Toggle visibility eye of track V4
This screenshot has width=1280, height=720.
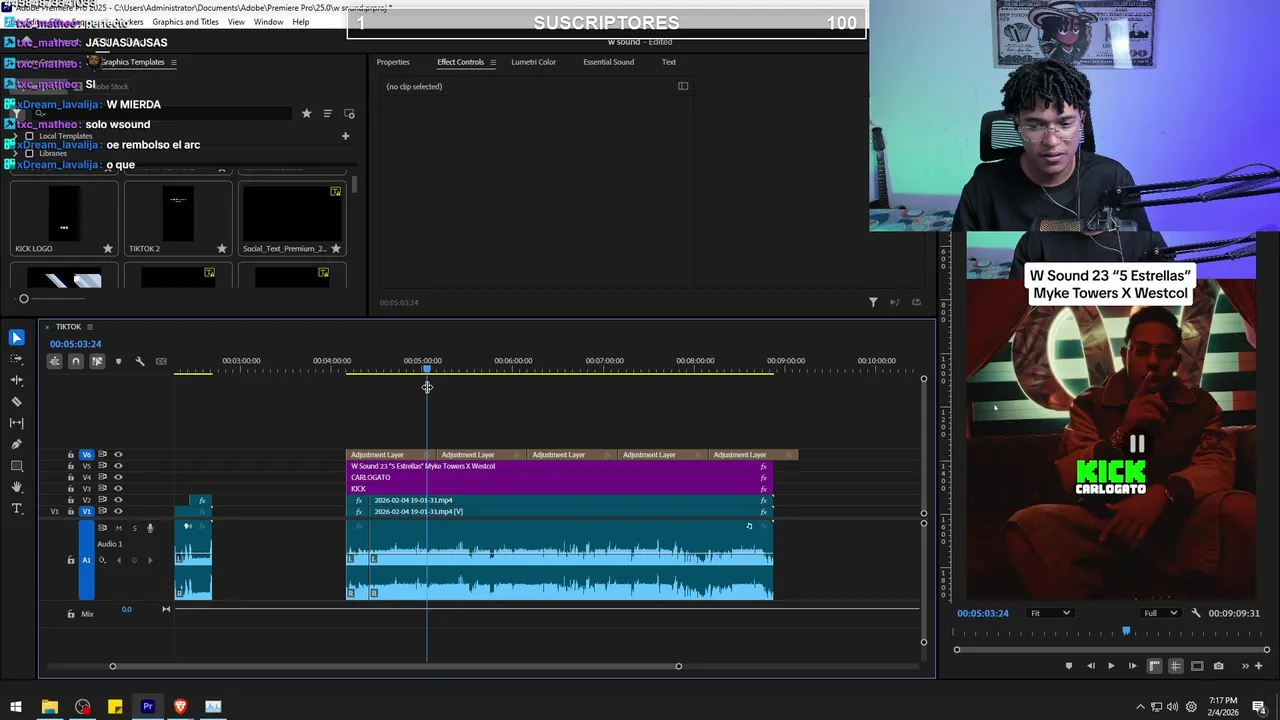pos(118,477)
